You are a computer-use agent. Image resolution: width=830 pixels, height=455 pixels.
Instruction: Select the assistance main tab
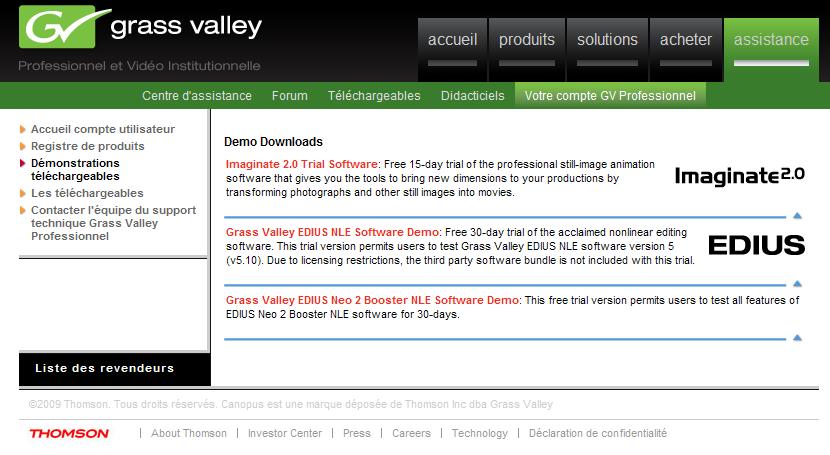pyautogui.click(x=771, y=49)
